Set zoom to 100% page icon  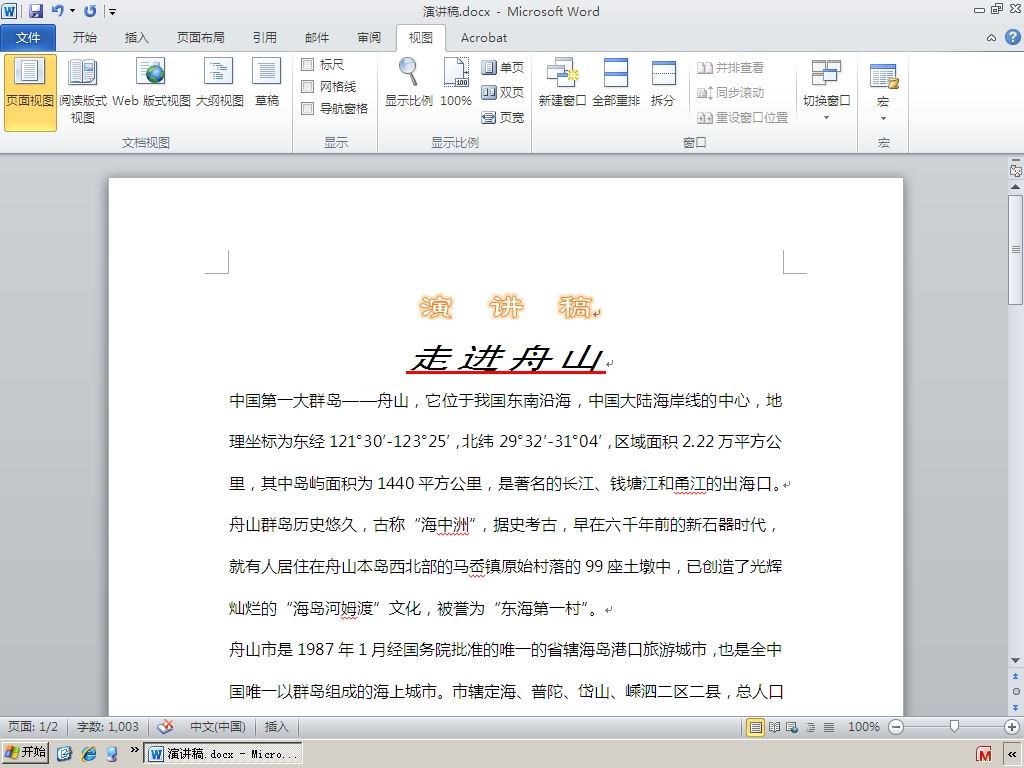tap(456, 82)
